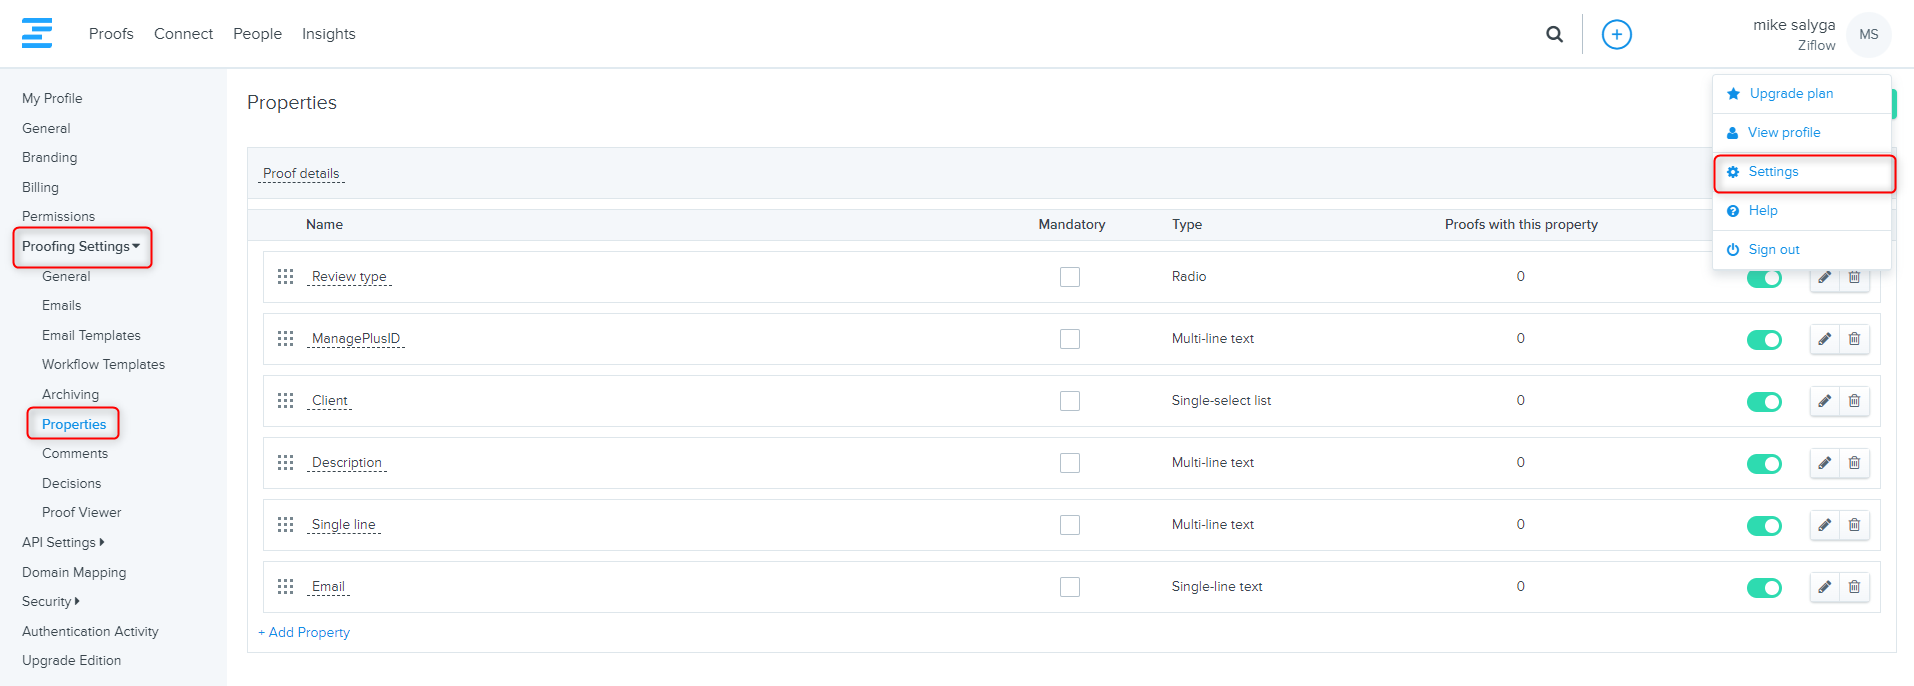The image size is (1914, 686).
Task: Click the pencil icon for Email property
Action: 1825,587
